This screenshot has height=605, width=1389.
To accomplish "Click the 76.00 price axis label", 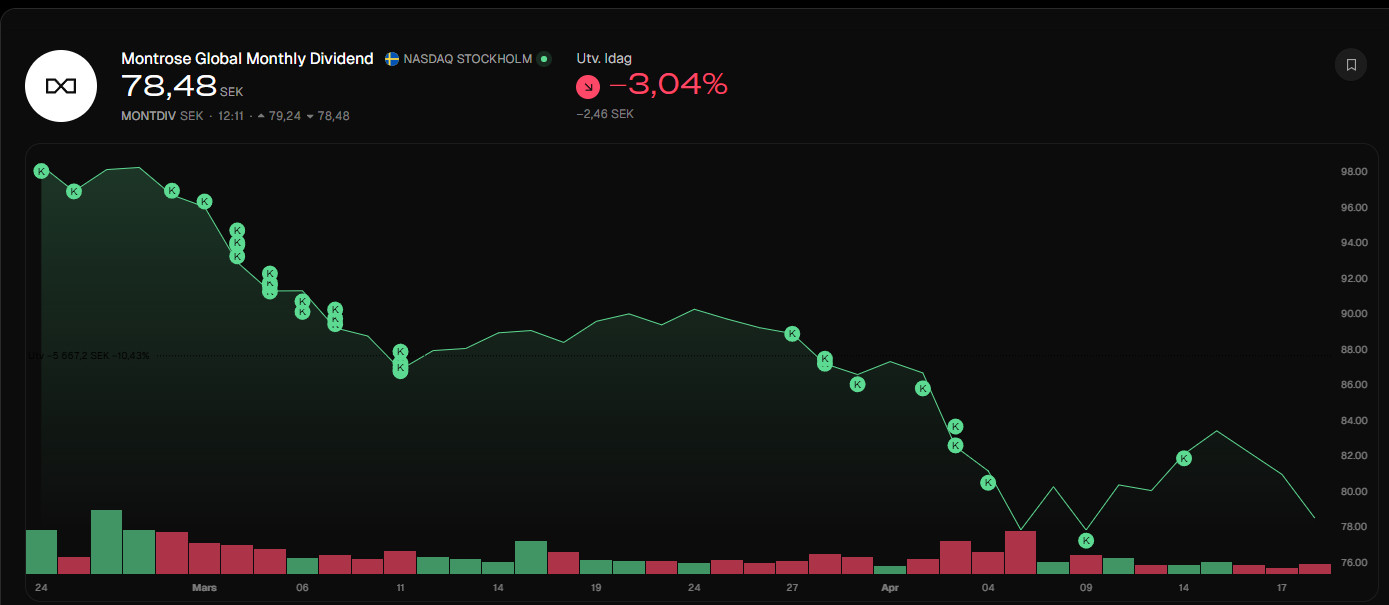I will pyautogui.click(x=1353, y=562).
